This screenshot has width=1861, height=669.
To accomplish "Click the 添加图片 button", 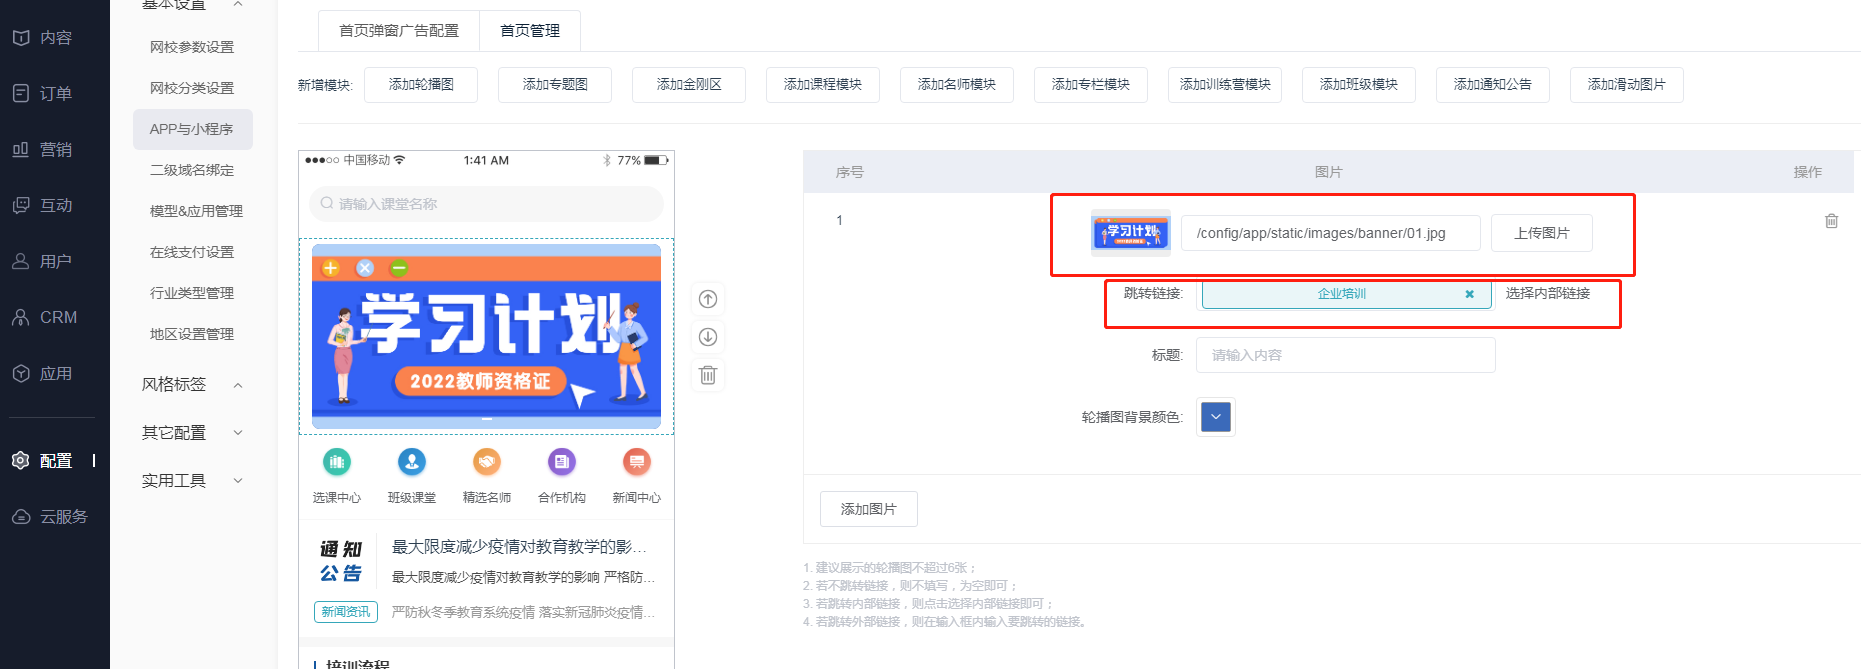I will (868, 509).
